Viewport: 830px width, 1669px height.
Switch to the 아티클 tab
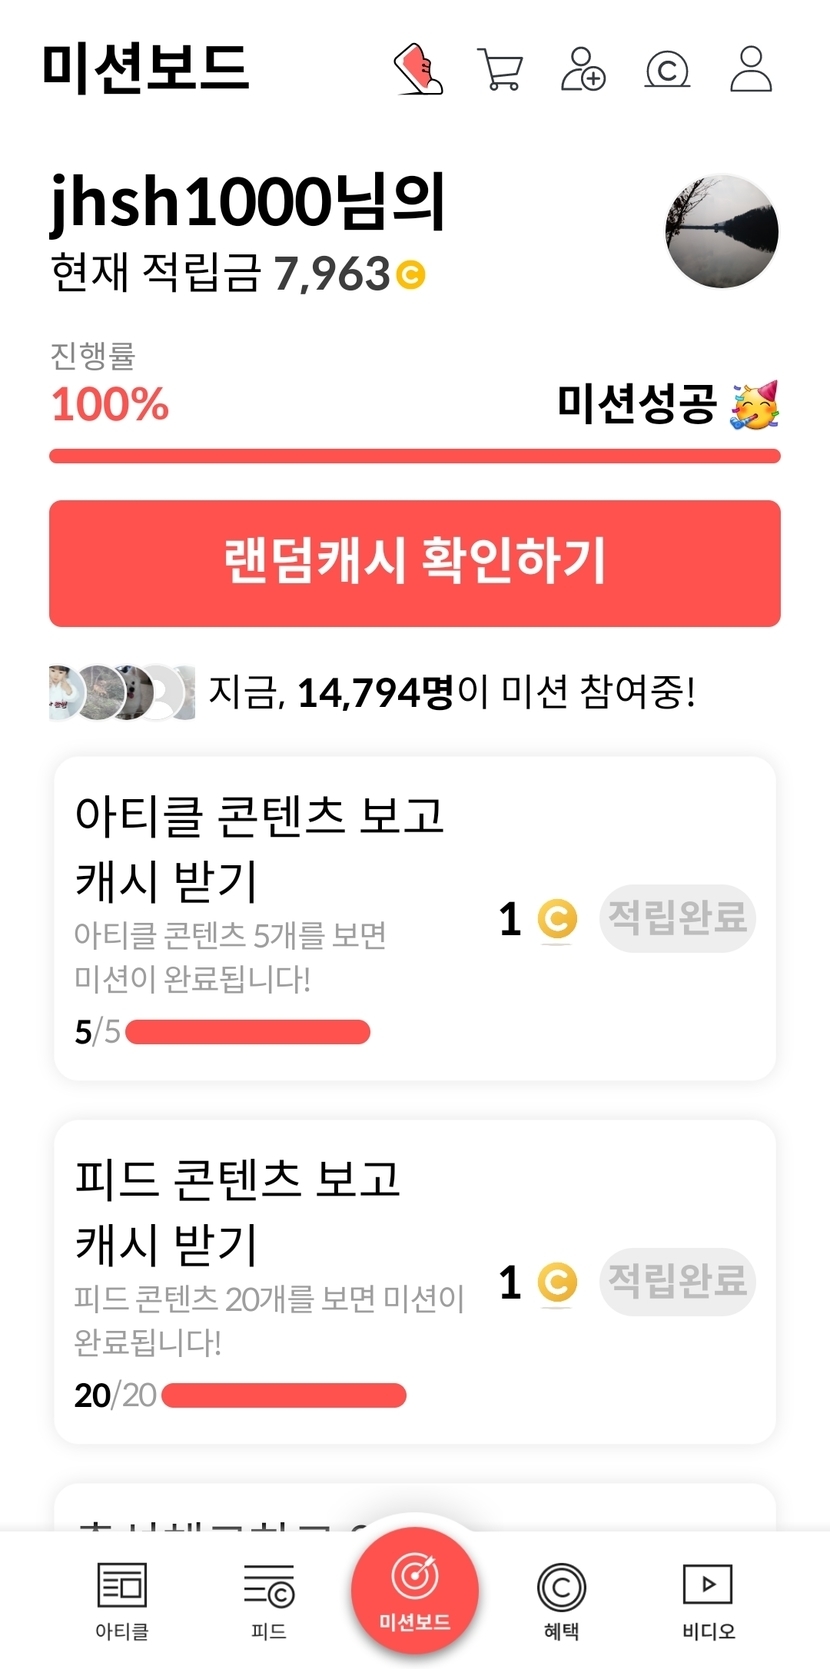122,1600
